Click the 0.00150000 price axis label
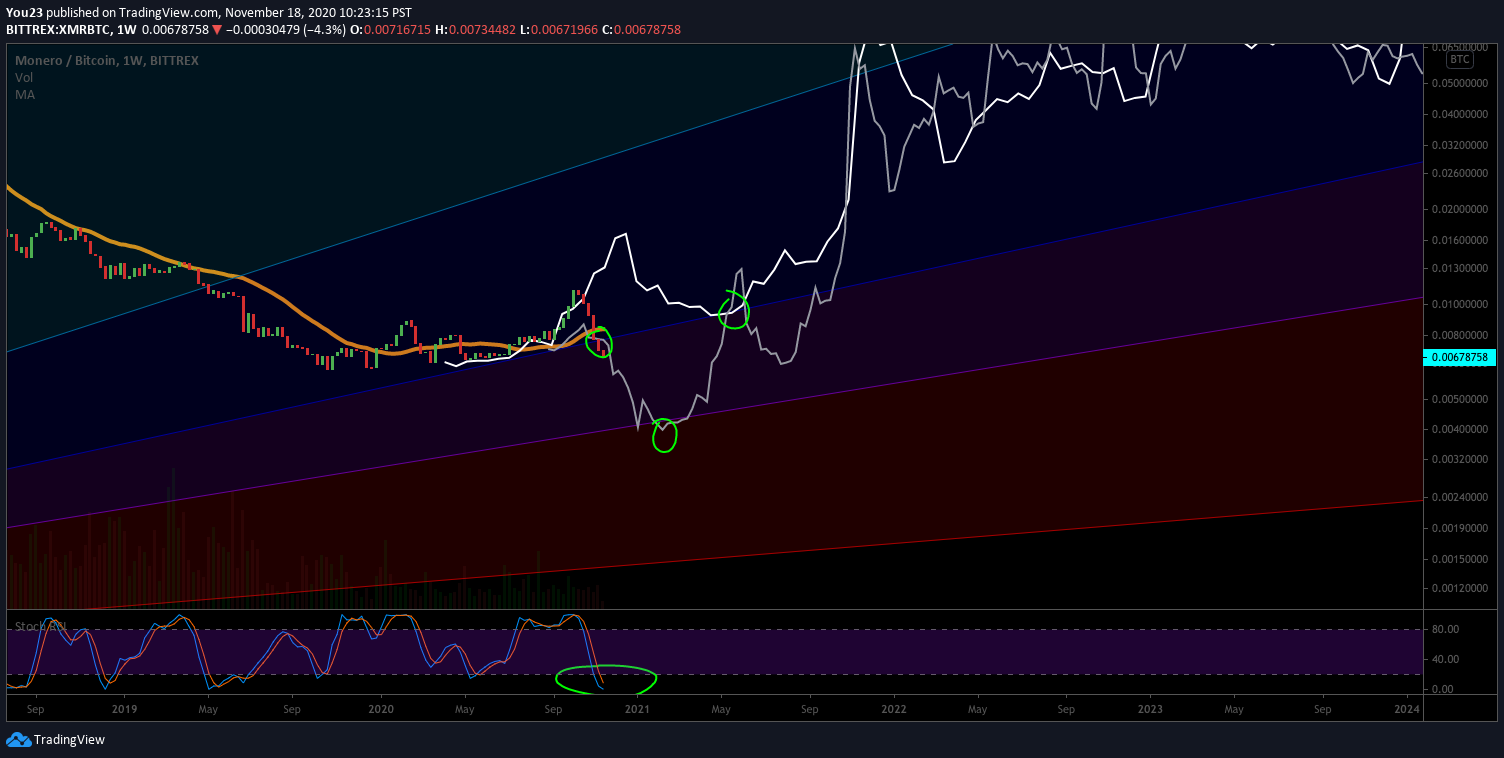 pos(1459,558)
